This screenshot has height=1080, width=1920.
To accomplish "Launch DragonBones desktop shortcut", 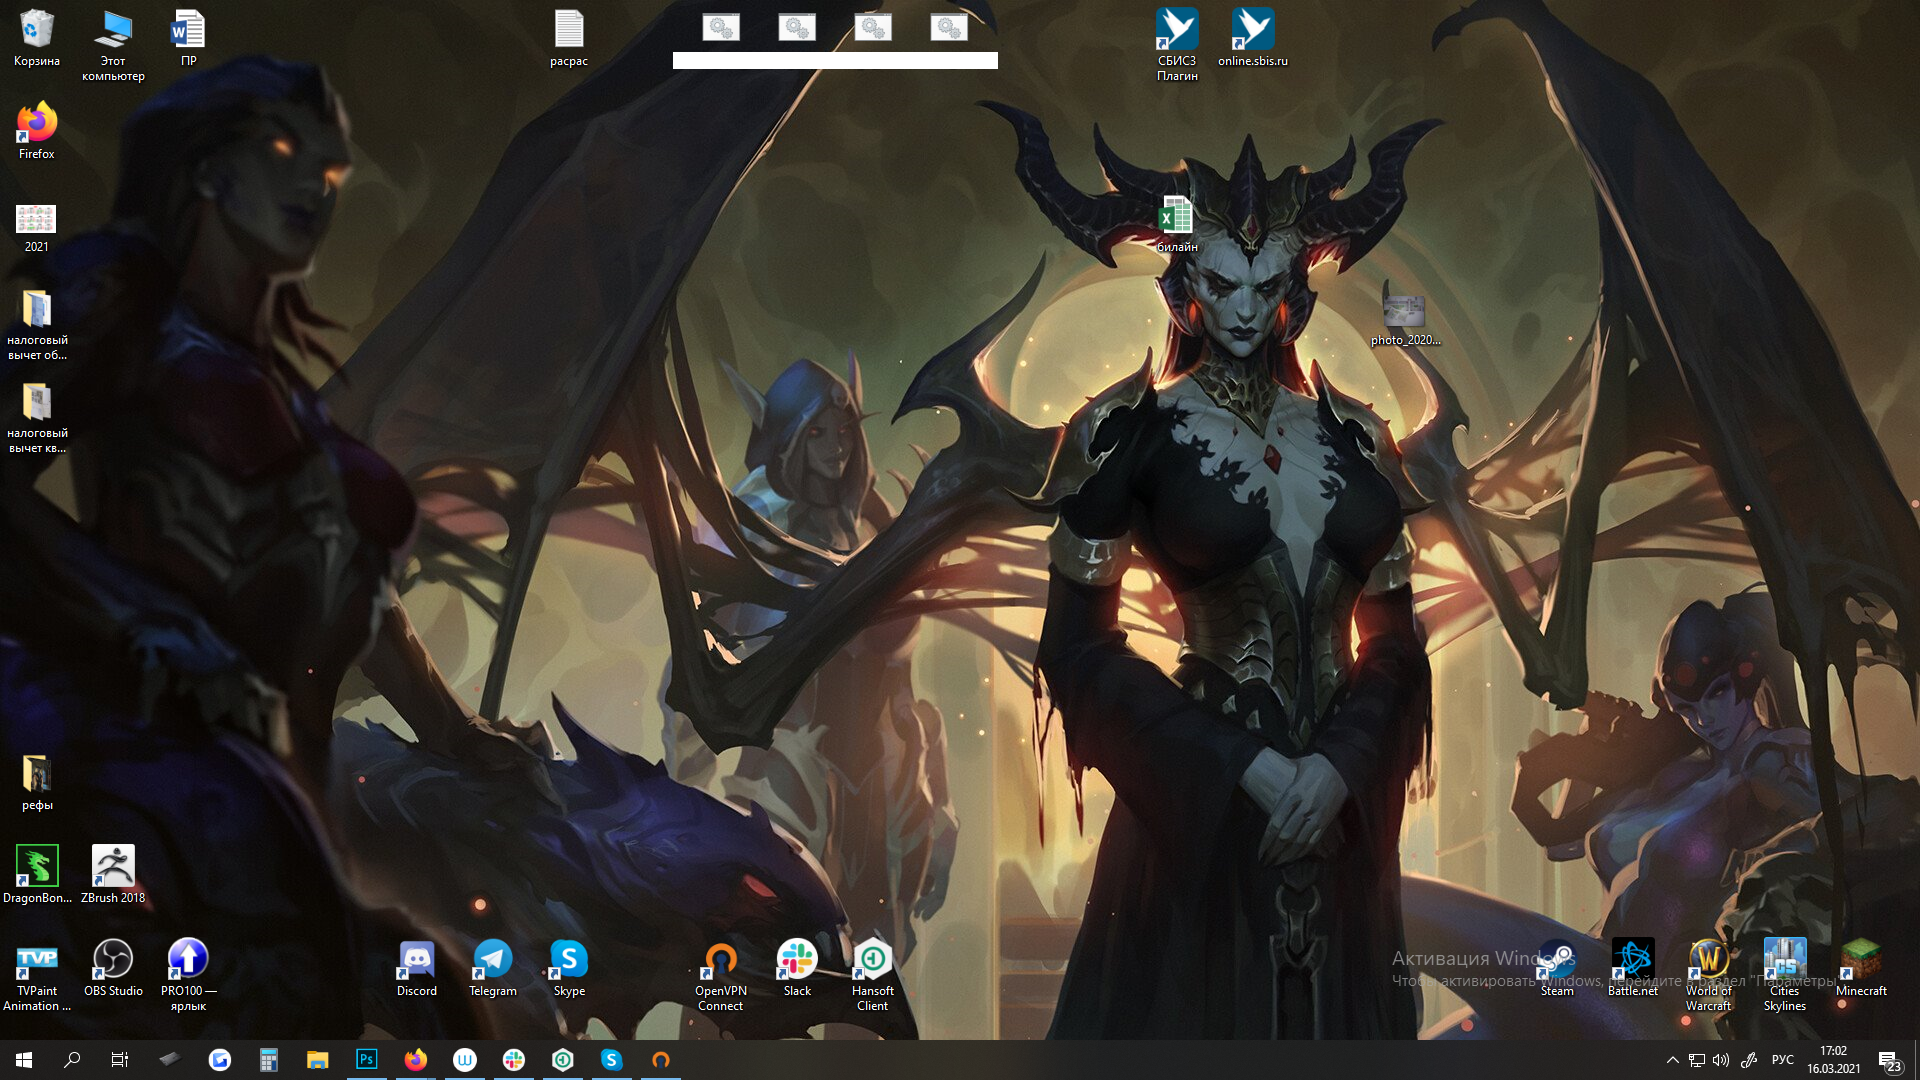I will [37, 874].
